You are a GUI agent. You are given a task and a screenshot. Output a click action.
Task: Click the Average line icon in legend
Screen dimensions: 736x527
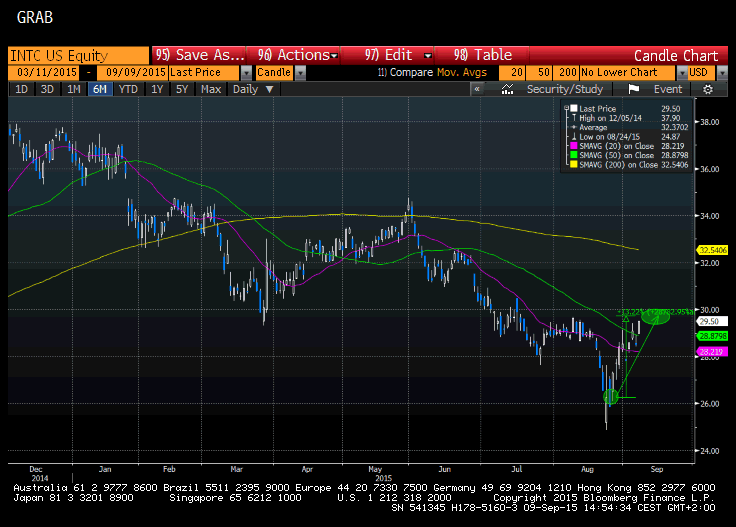point(574,127)
